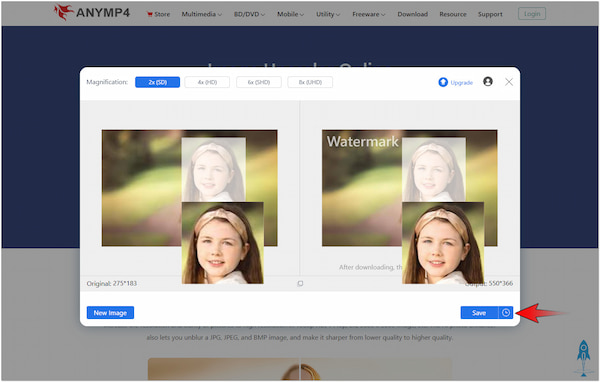Click the rocket back-to-top icon

pos(583,358)
